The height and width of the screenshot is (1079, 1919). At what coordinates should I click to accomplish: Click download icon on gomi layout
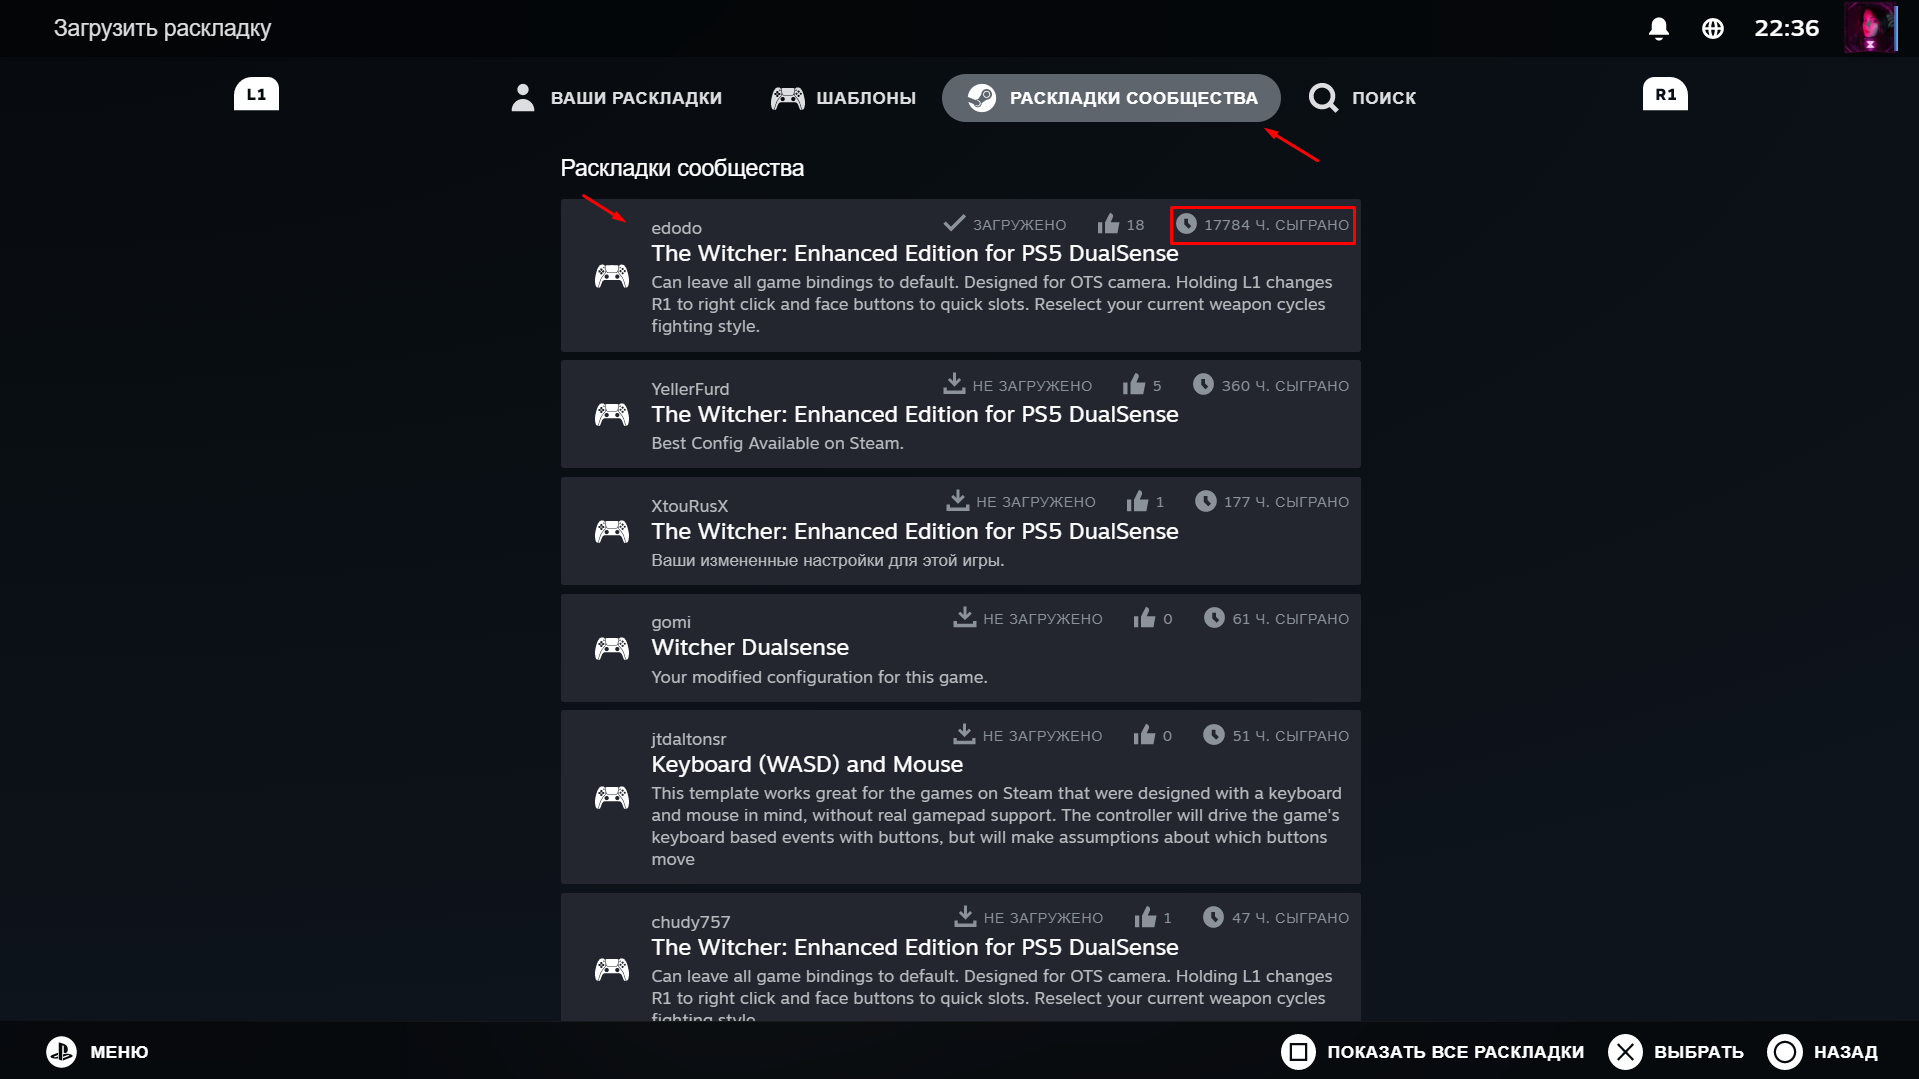coord(964,617)
